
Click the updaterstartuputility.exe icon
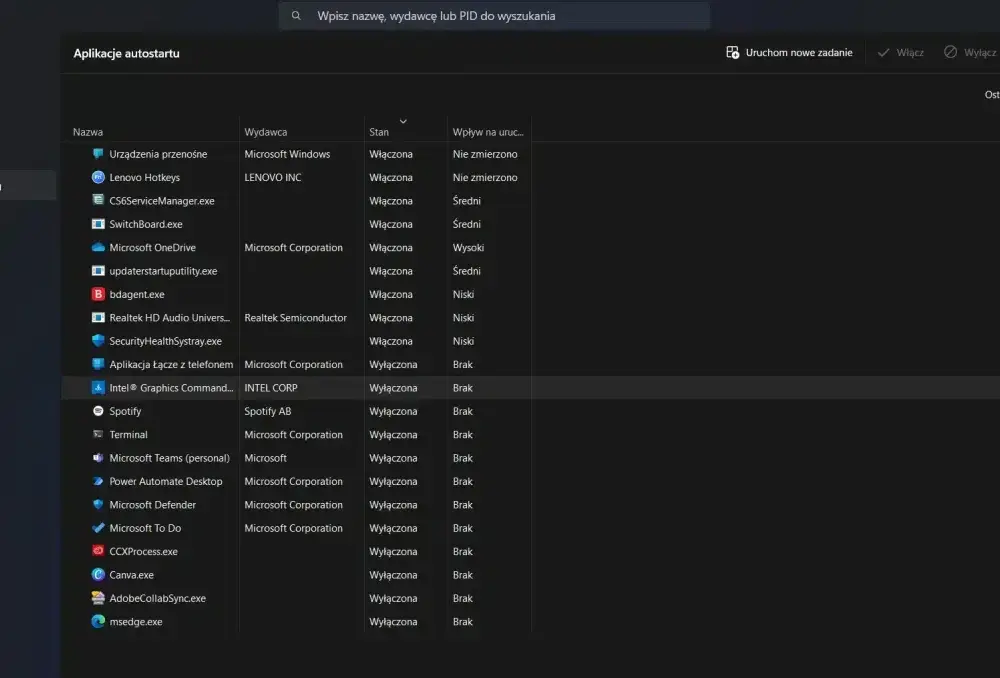tap(98, 270)
